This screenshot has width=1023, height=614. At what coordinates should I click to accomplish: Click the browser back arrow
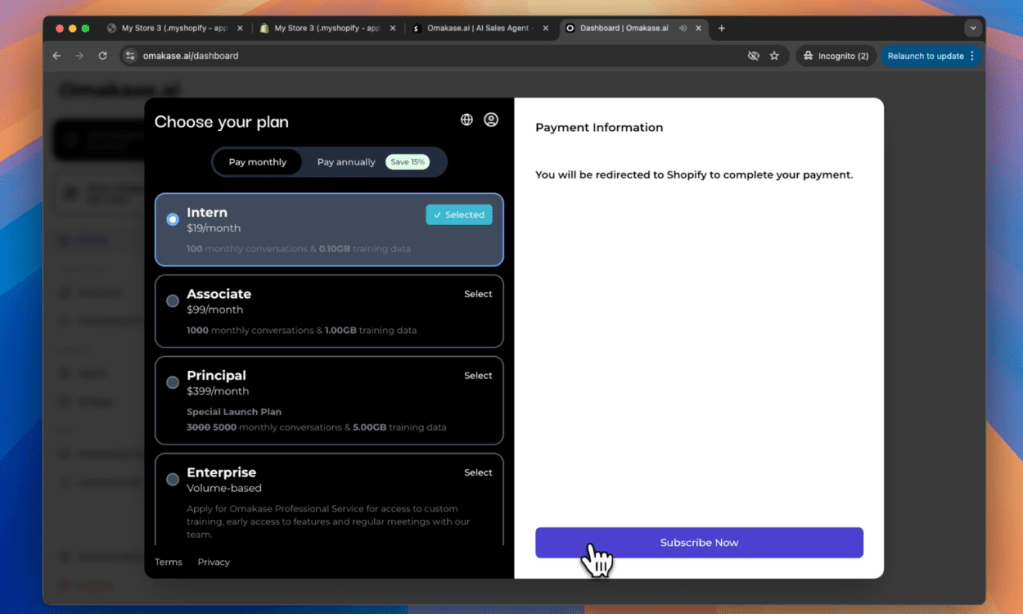click(57, 56)
